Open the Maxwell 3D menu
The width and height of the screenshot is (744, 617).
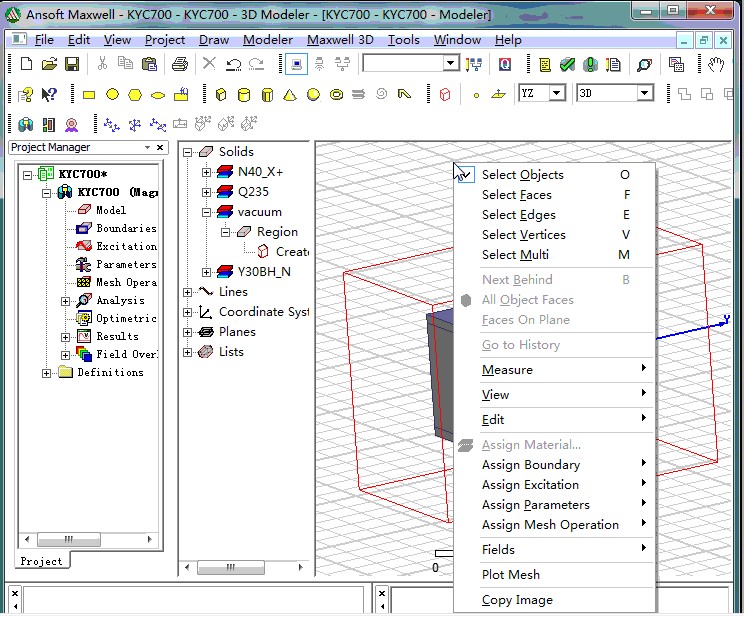pyautogui.click(x=340, y=40)
